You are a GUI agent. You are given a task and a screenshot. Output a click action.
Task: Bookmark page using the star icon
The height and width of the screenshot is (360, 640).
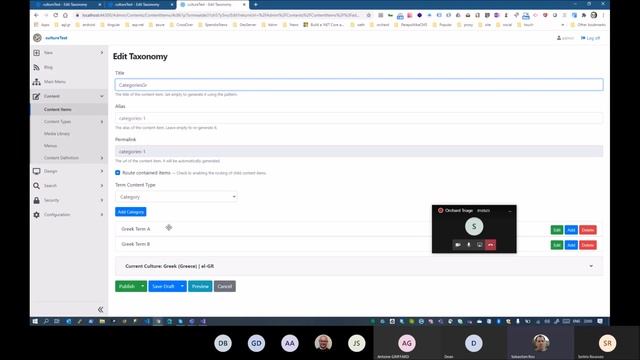click(x=369, y=15)
